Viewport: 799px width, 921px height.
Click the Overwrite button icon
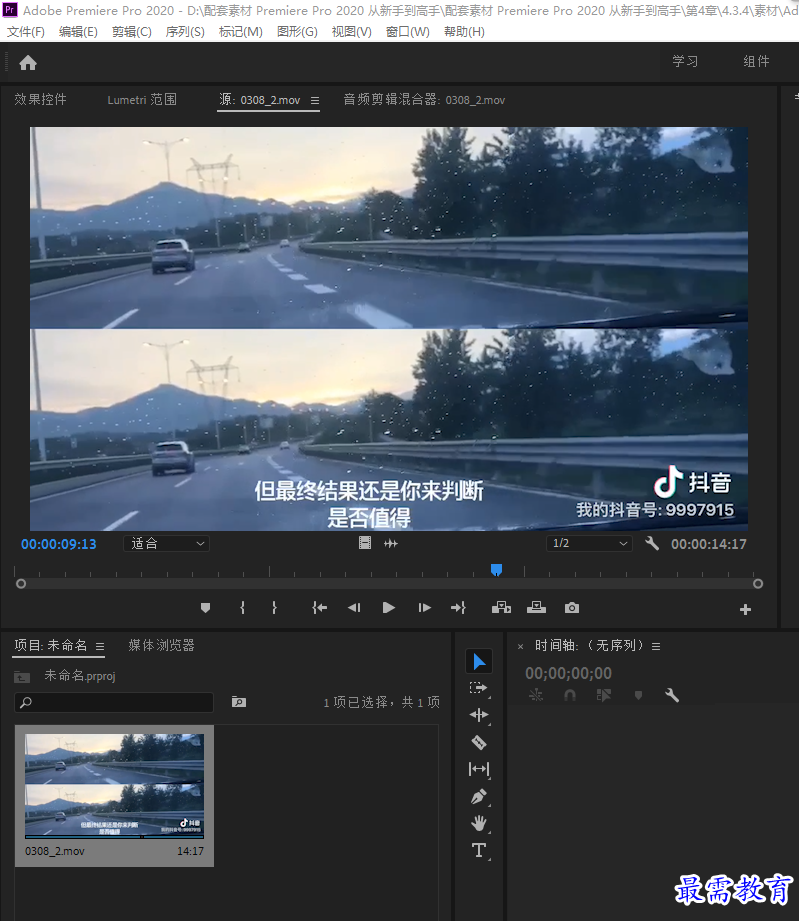(536, 608)
